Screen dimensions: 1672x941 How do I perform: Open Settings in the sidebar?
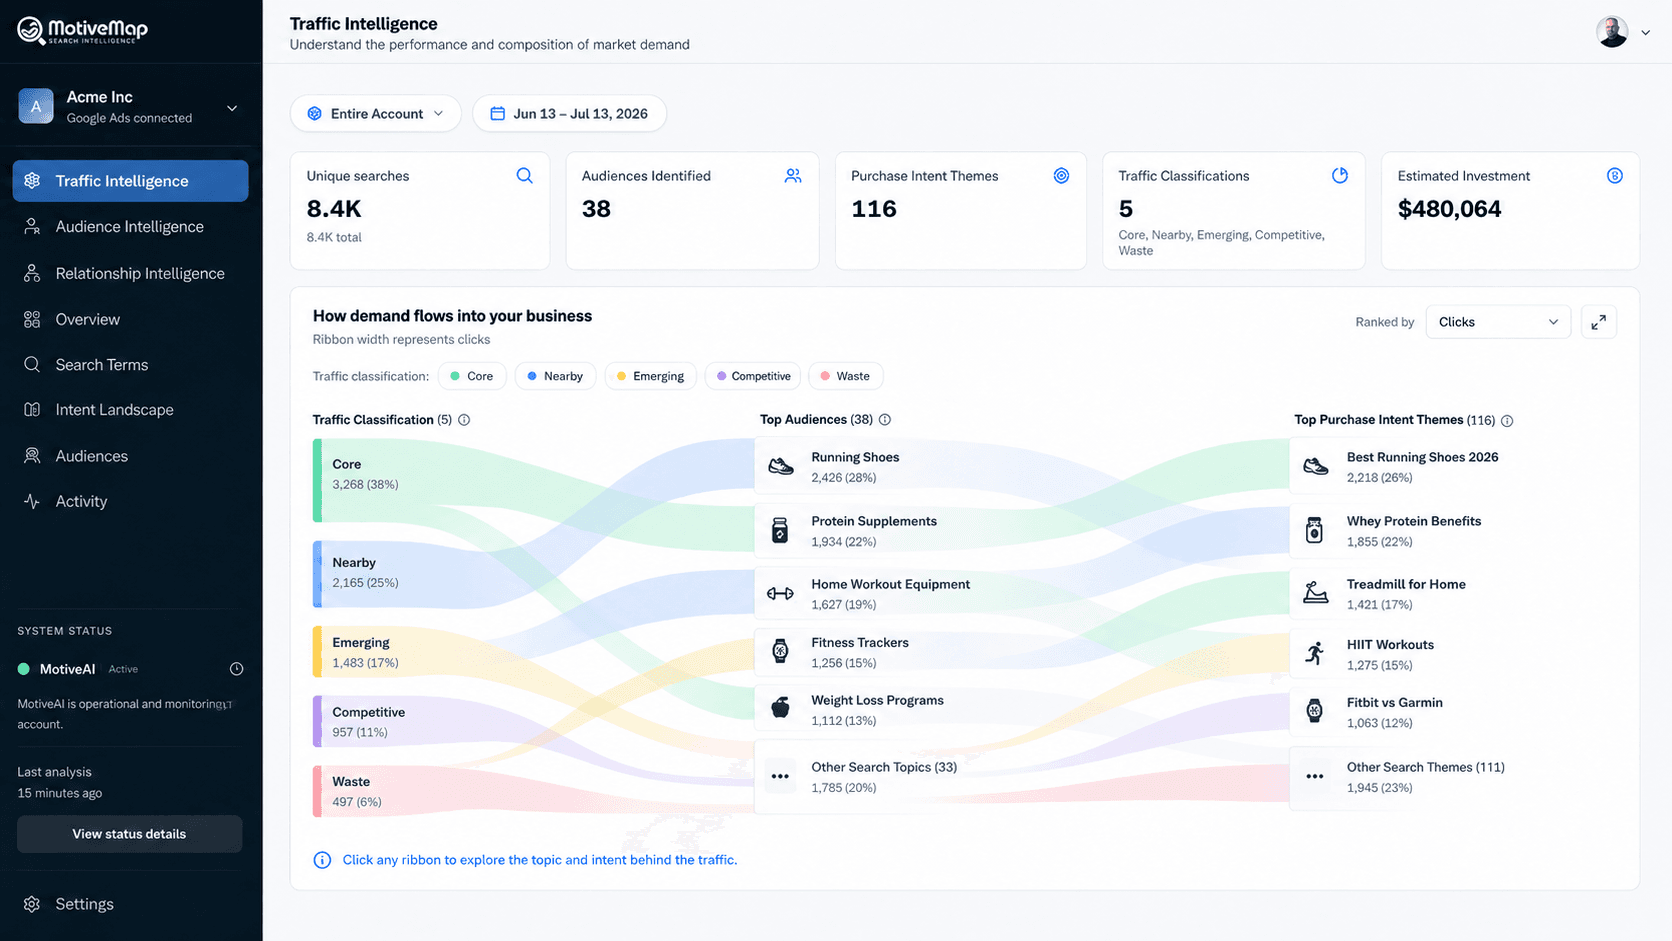130,904
